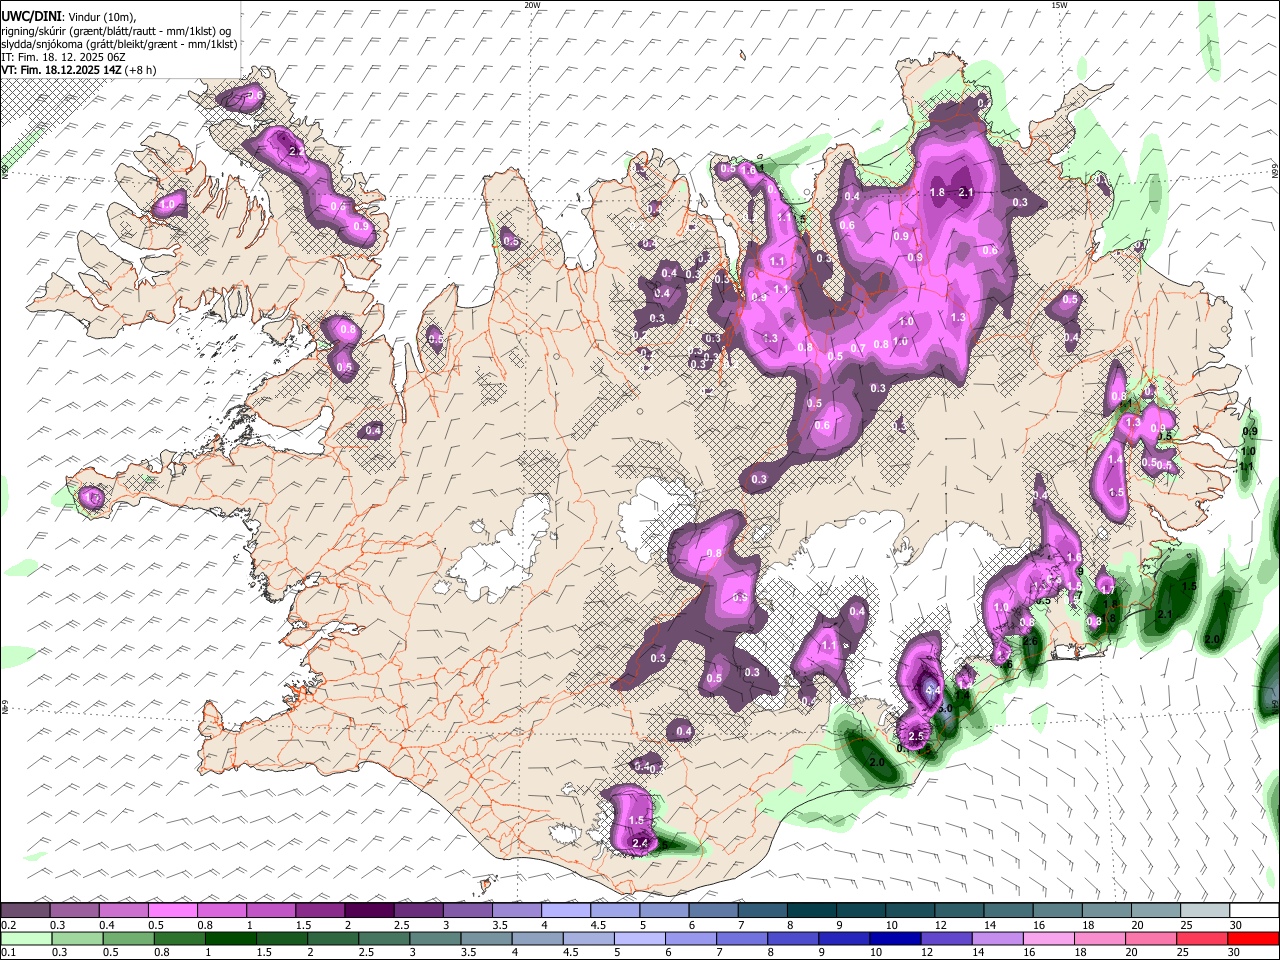
Task: Click the '15W' longitude label
Action: point(1059,5)
